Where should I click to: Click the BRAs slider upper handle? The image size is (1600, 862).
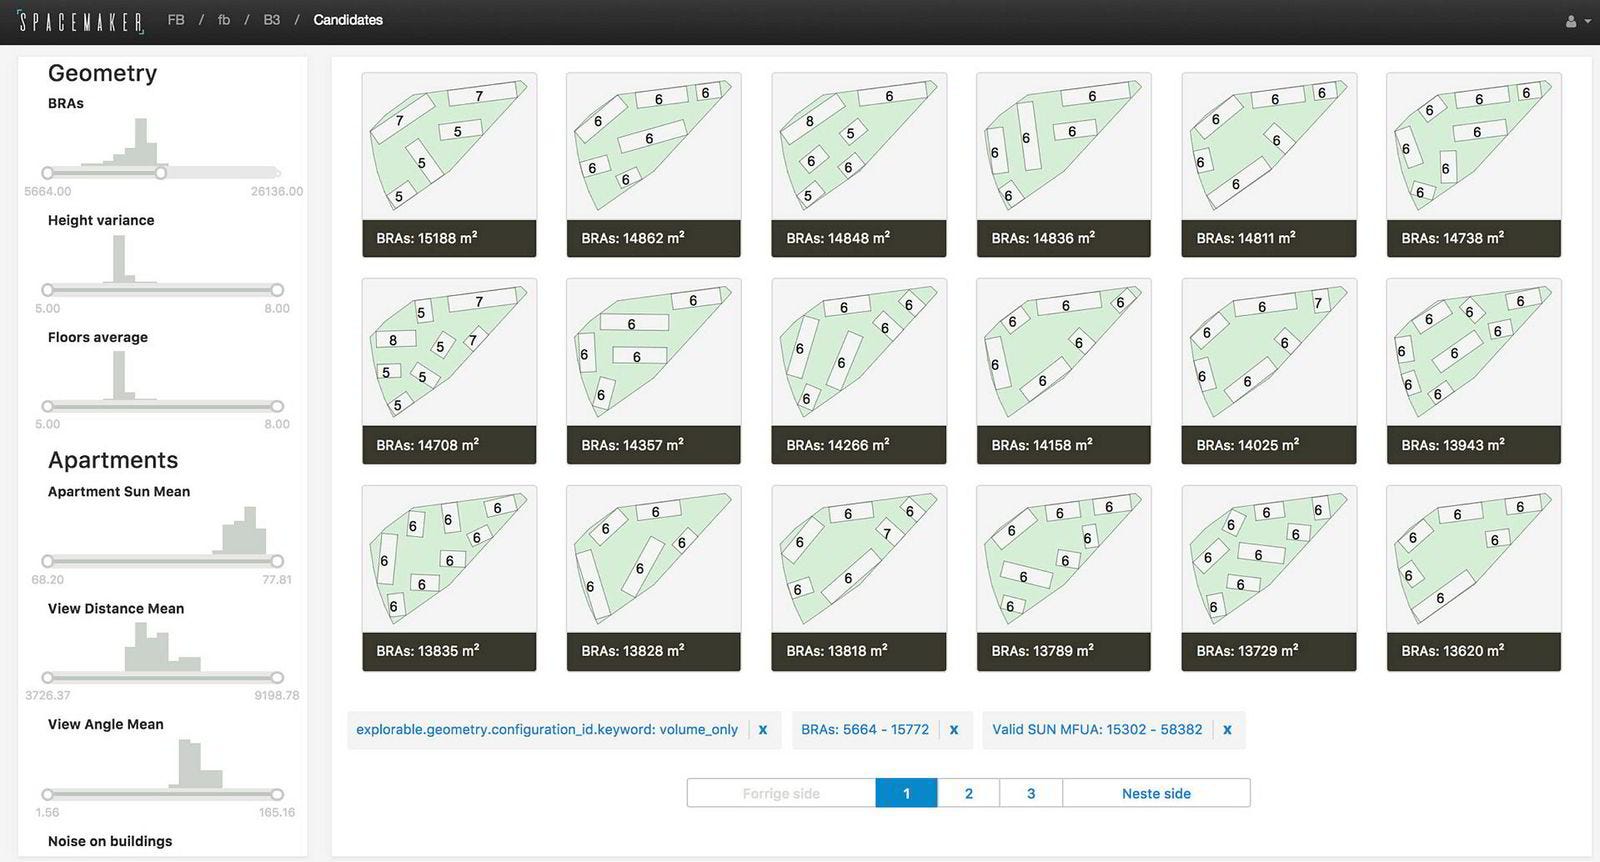coord(161,173)
